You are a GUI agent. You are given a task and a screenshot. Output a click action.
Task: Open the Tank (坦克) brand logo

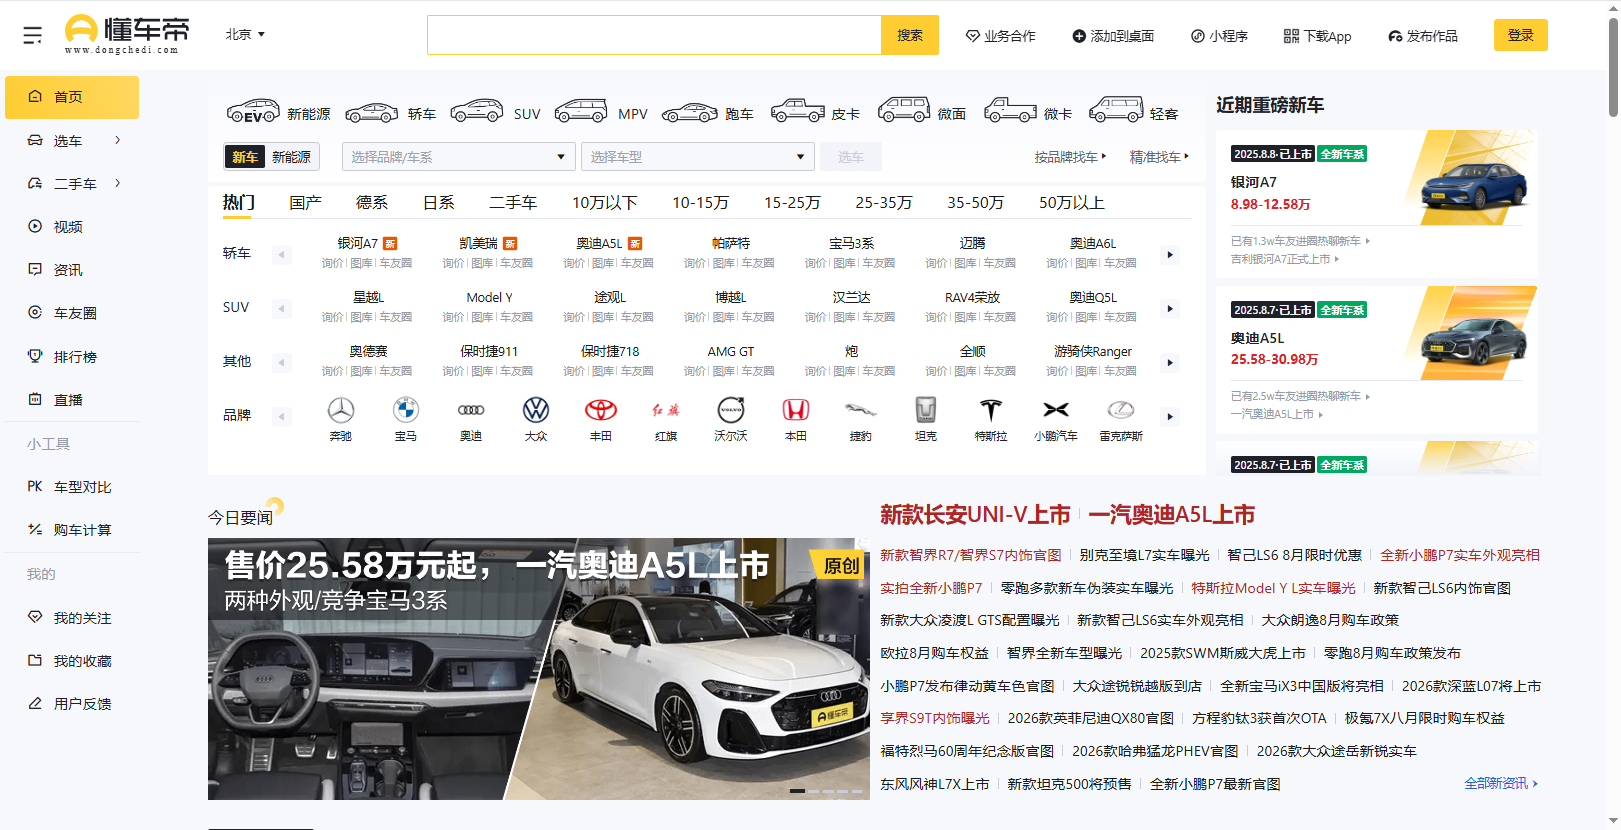(x=926, y=410)
